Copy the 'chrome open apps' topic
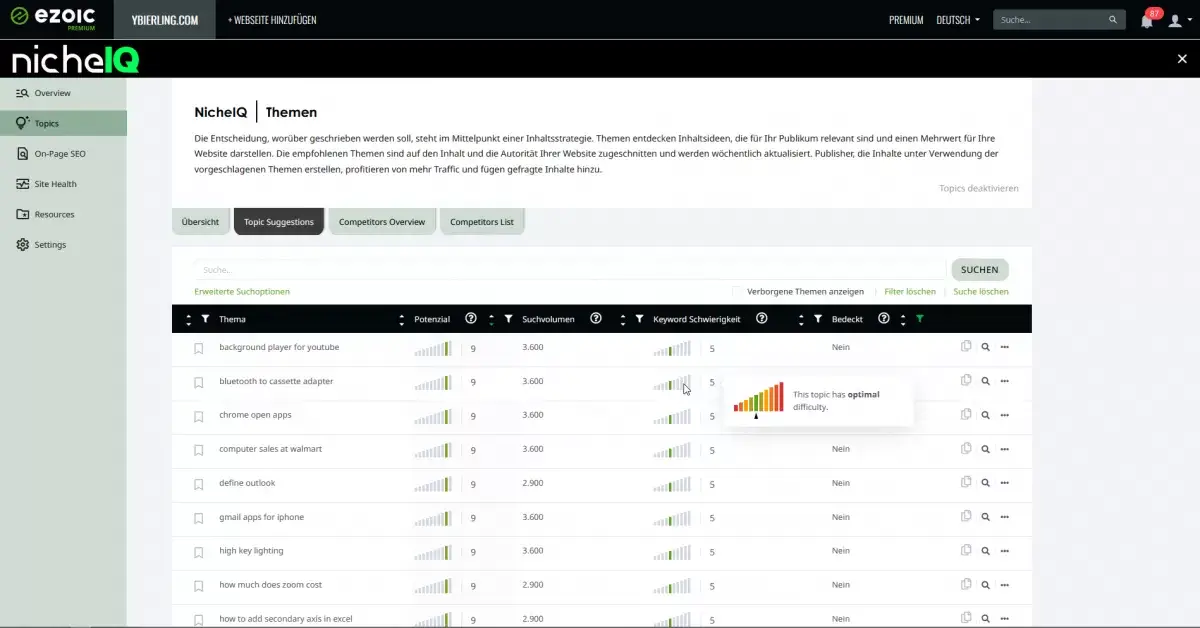 (966, 414)
